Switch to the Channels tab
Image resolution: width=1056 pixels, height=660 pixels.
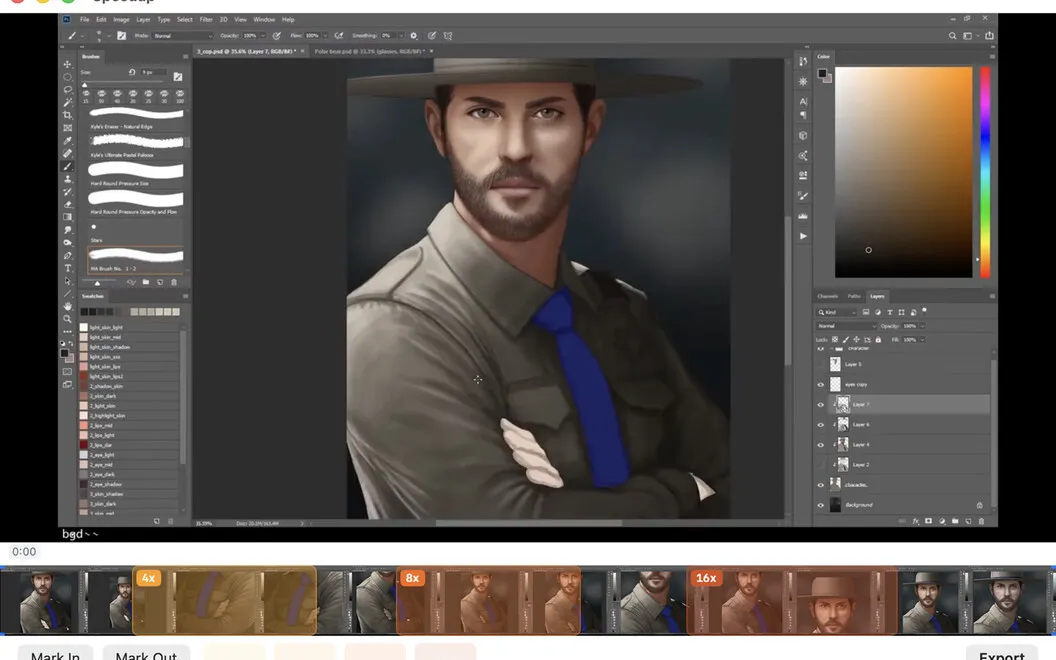coord(828,296)
